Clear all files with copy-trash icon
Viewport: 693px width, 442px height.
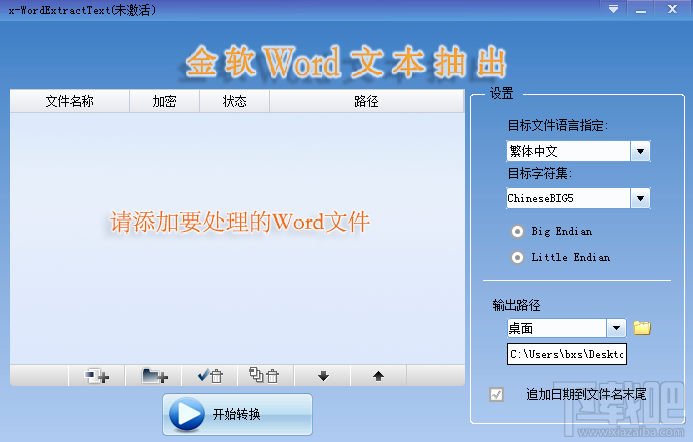266,376
